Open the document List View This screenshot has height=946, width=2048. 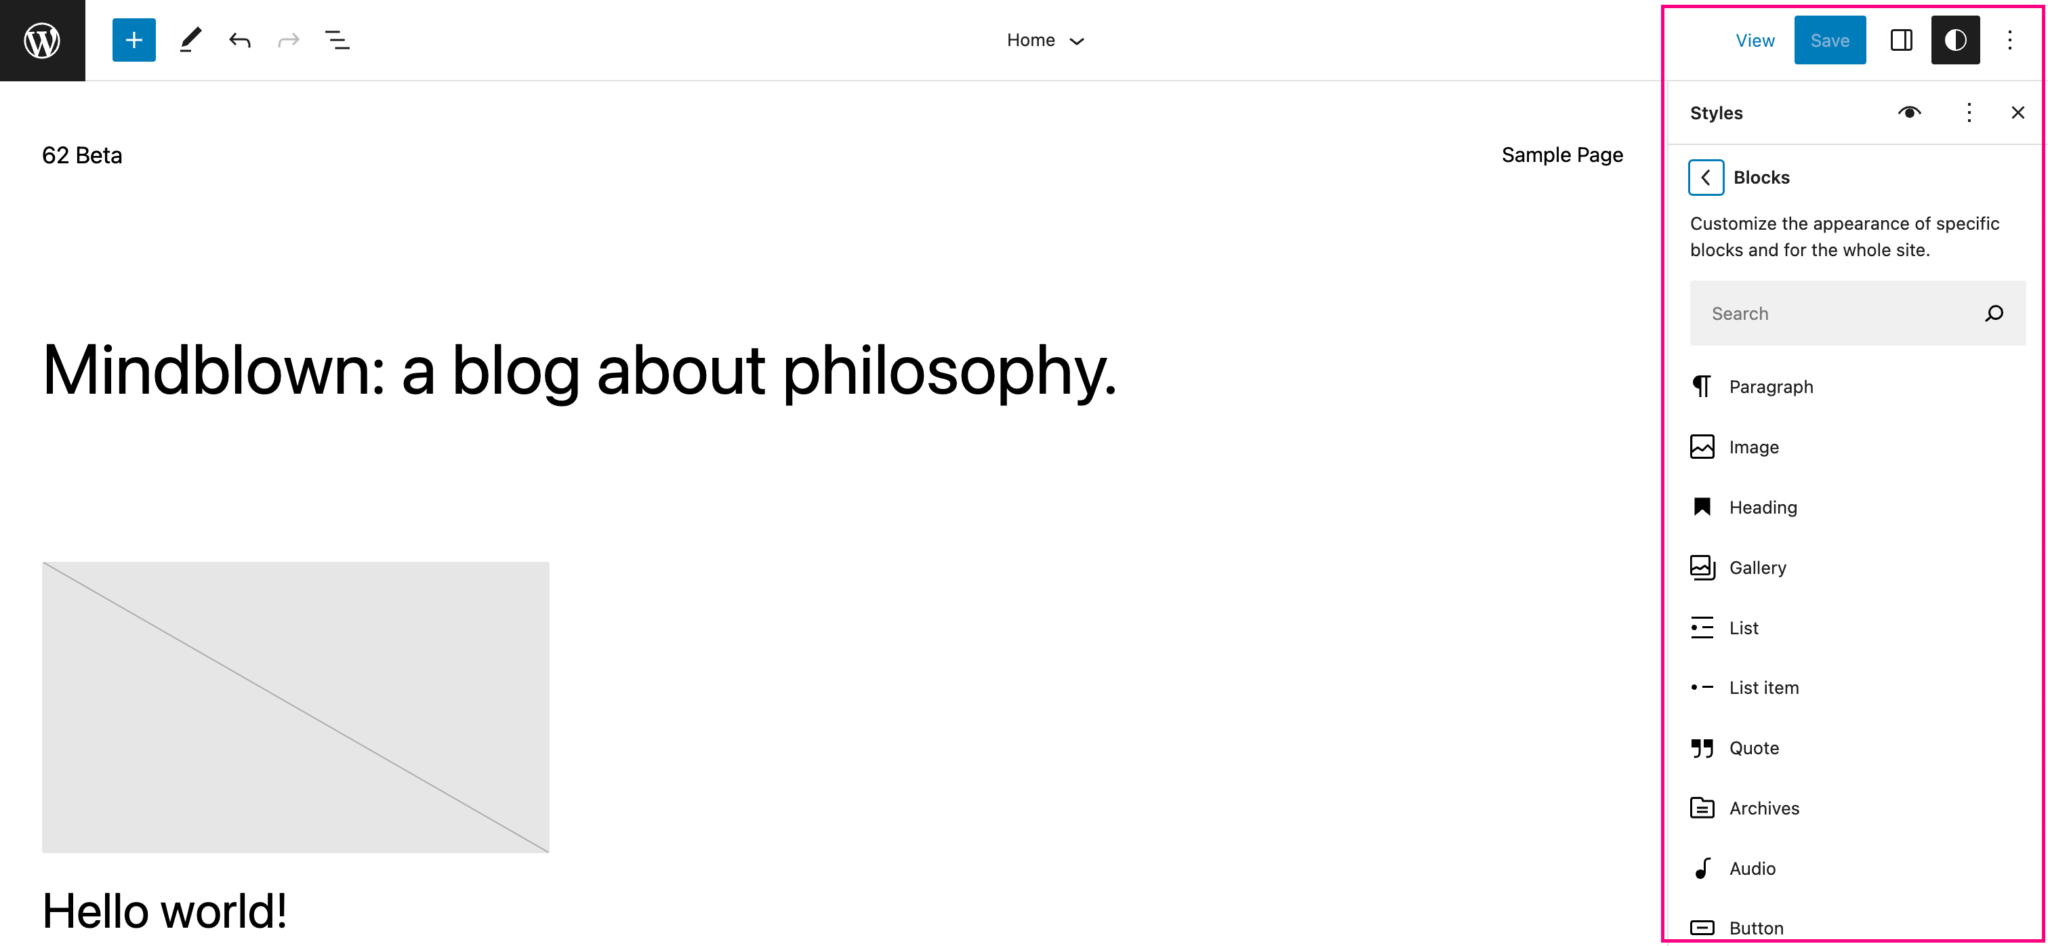tap(337, 40)
